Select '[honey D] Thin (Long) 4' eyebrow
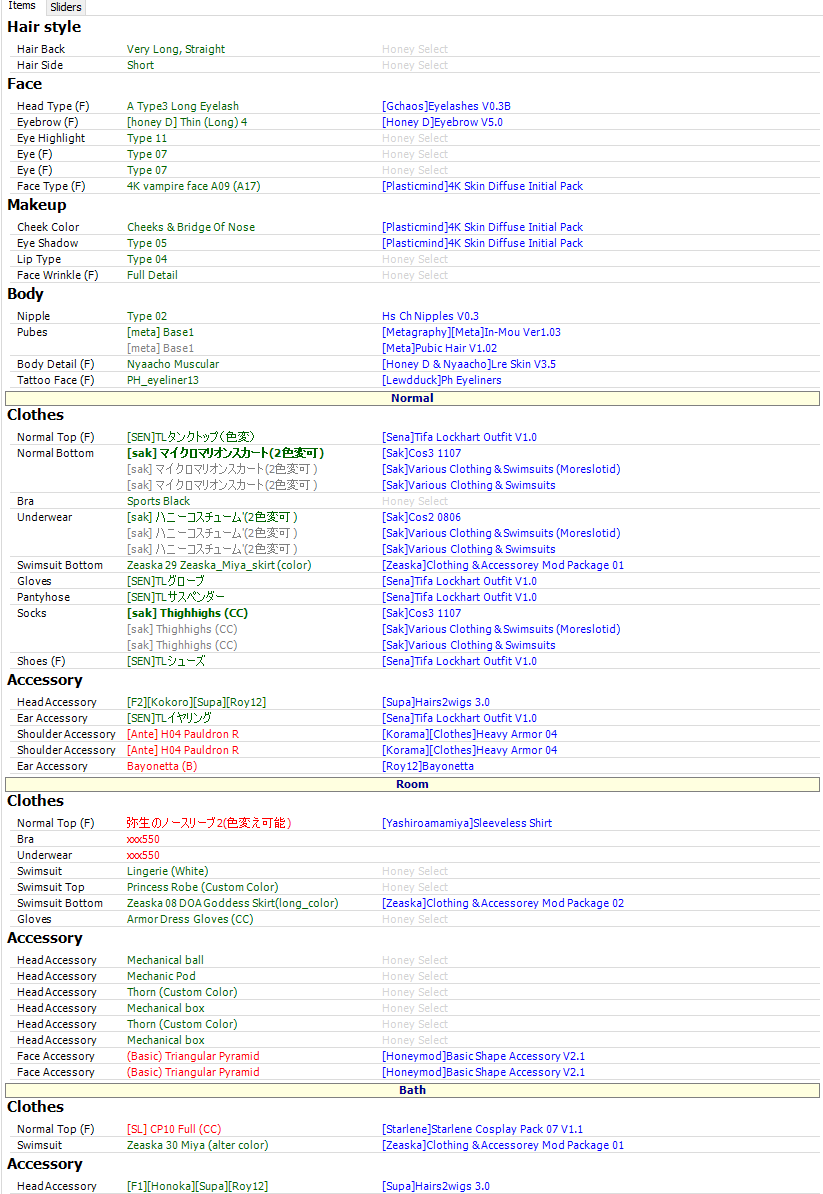The height and width of the screenshot is (1194, 823). 187,123
